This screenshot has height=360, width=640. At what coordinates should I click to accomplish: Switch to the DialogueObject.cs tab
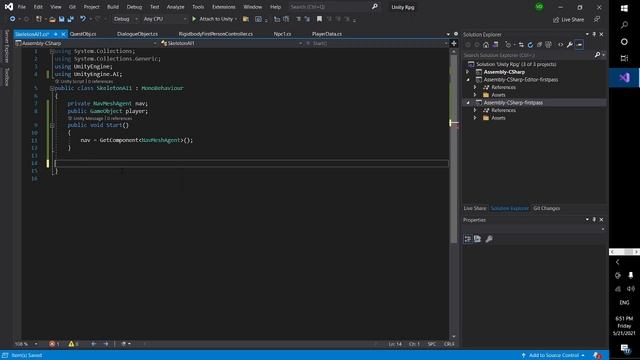[137, 34]
